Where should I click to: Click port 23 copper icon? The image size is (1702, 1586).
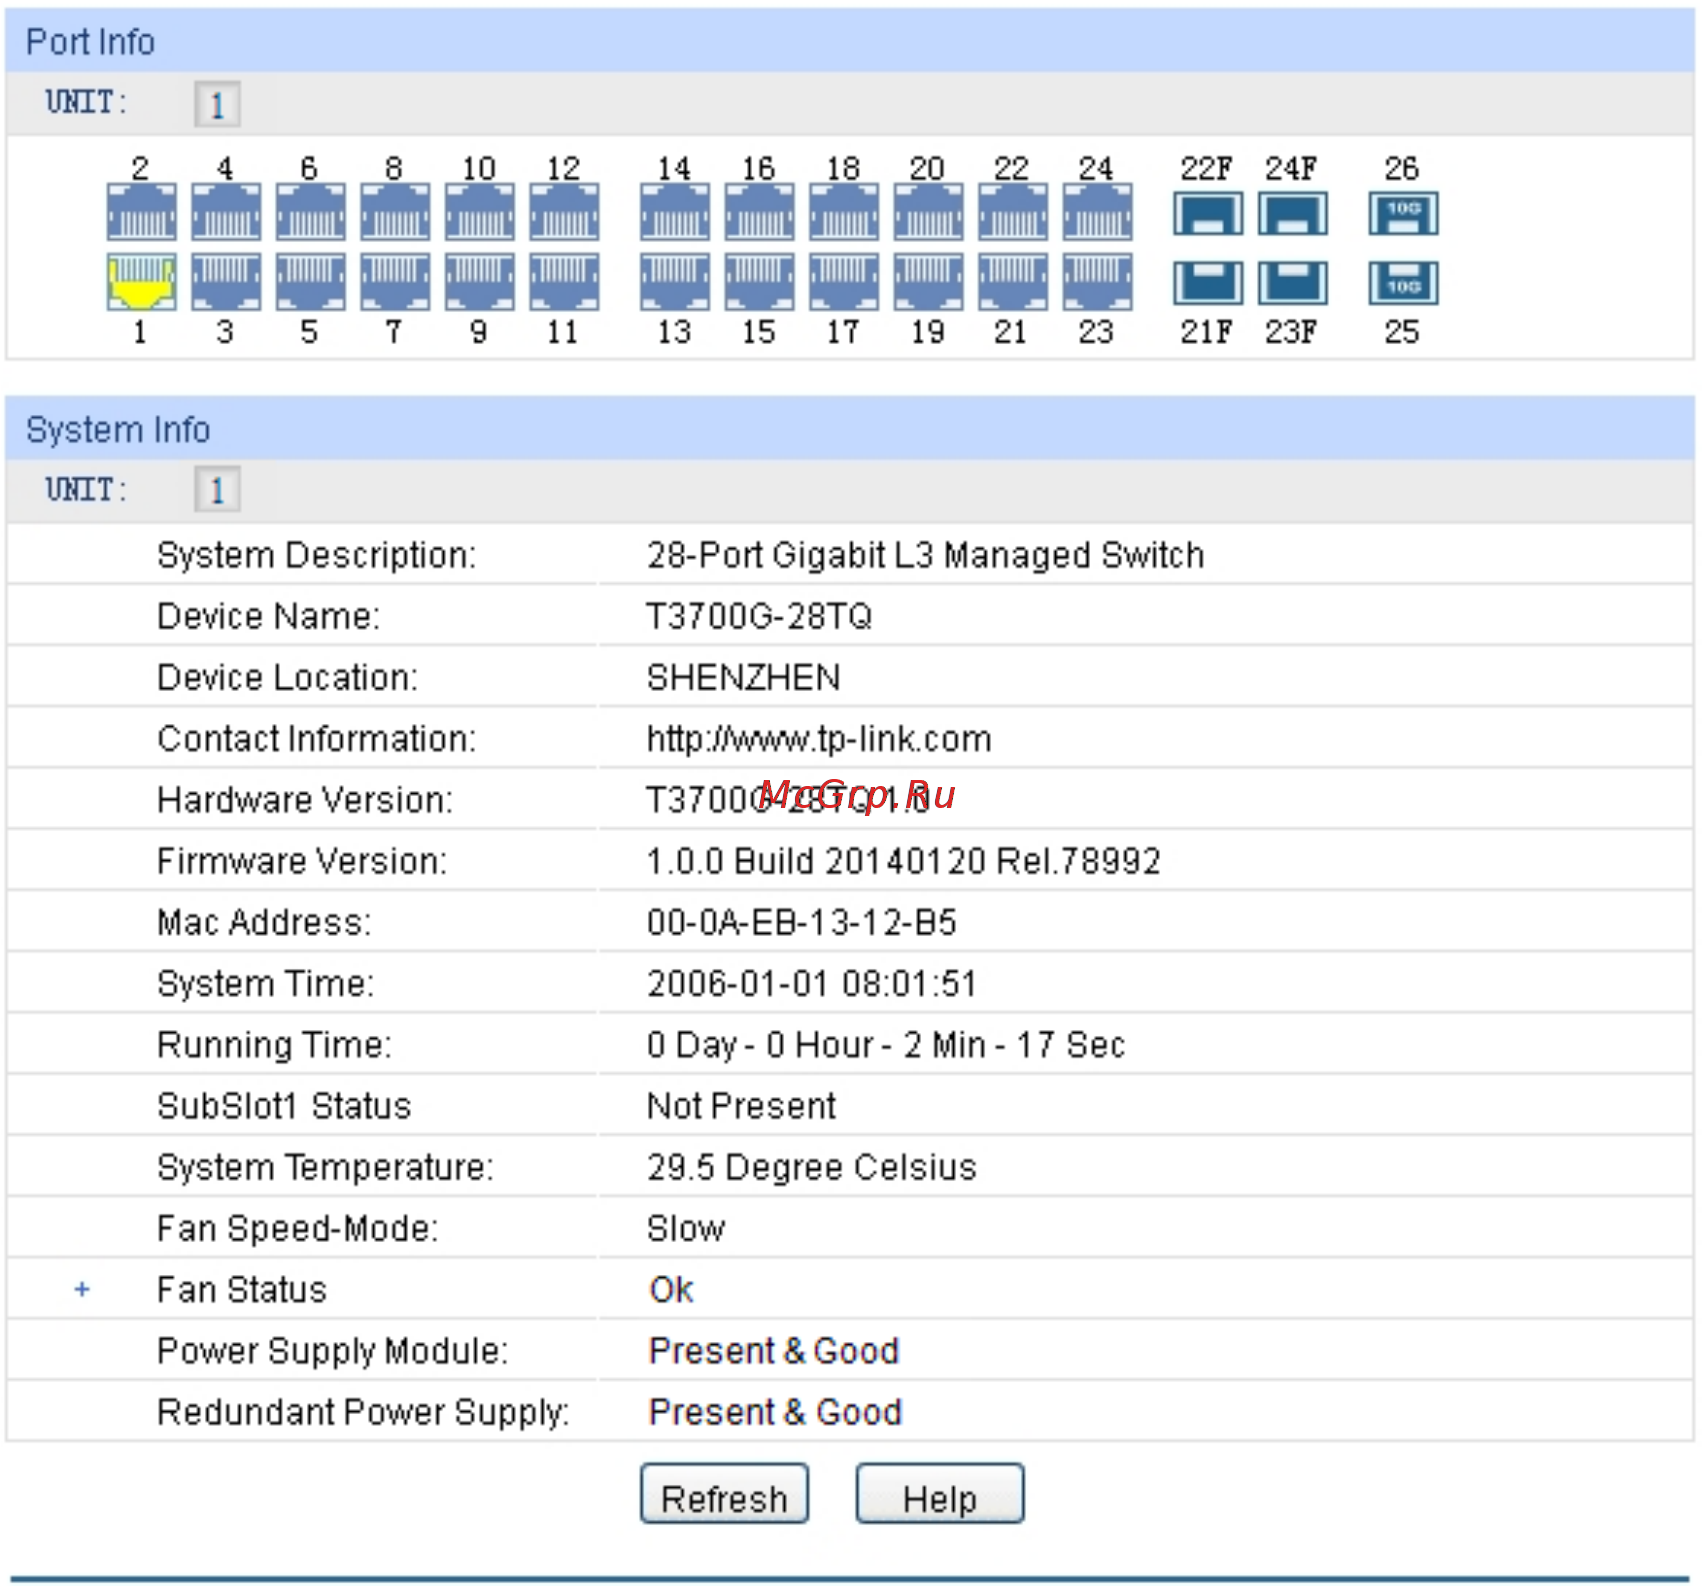click(x=1097, y=282)
